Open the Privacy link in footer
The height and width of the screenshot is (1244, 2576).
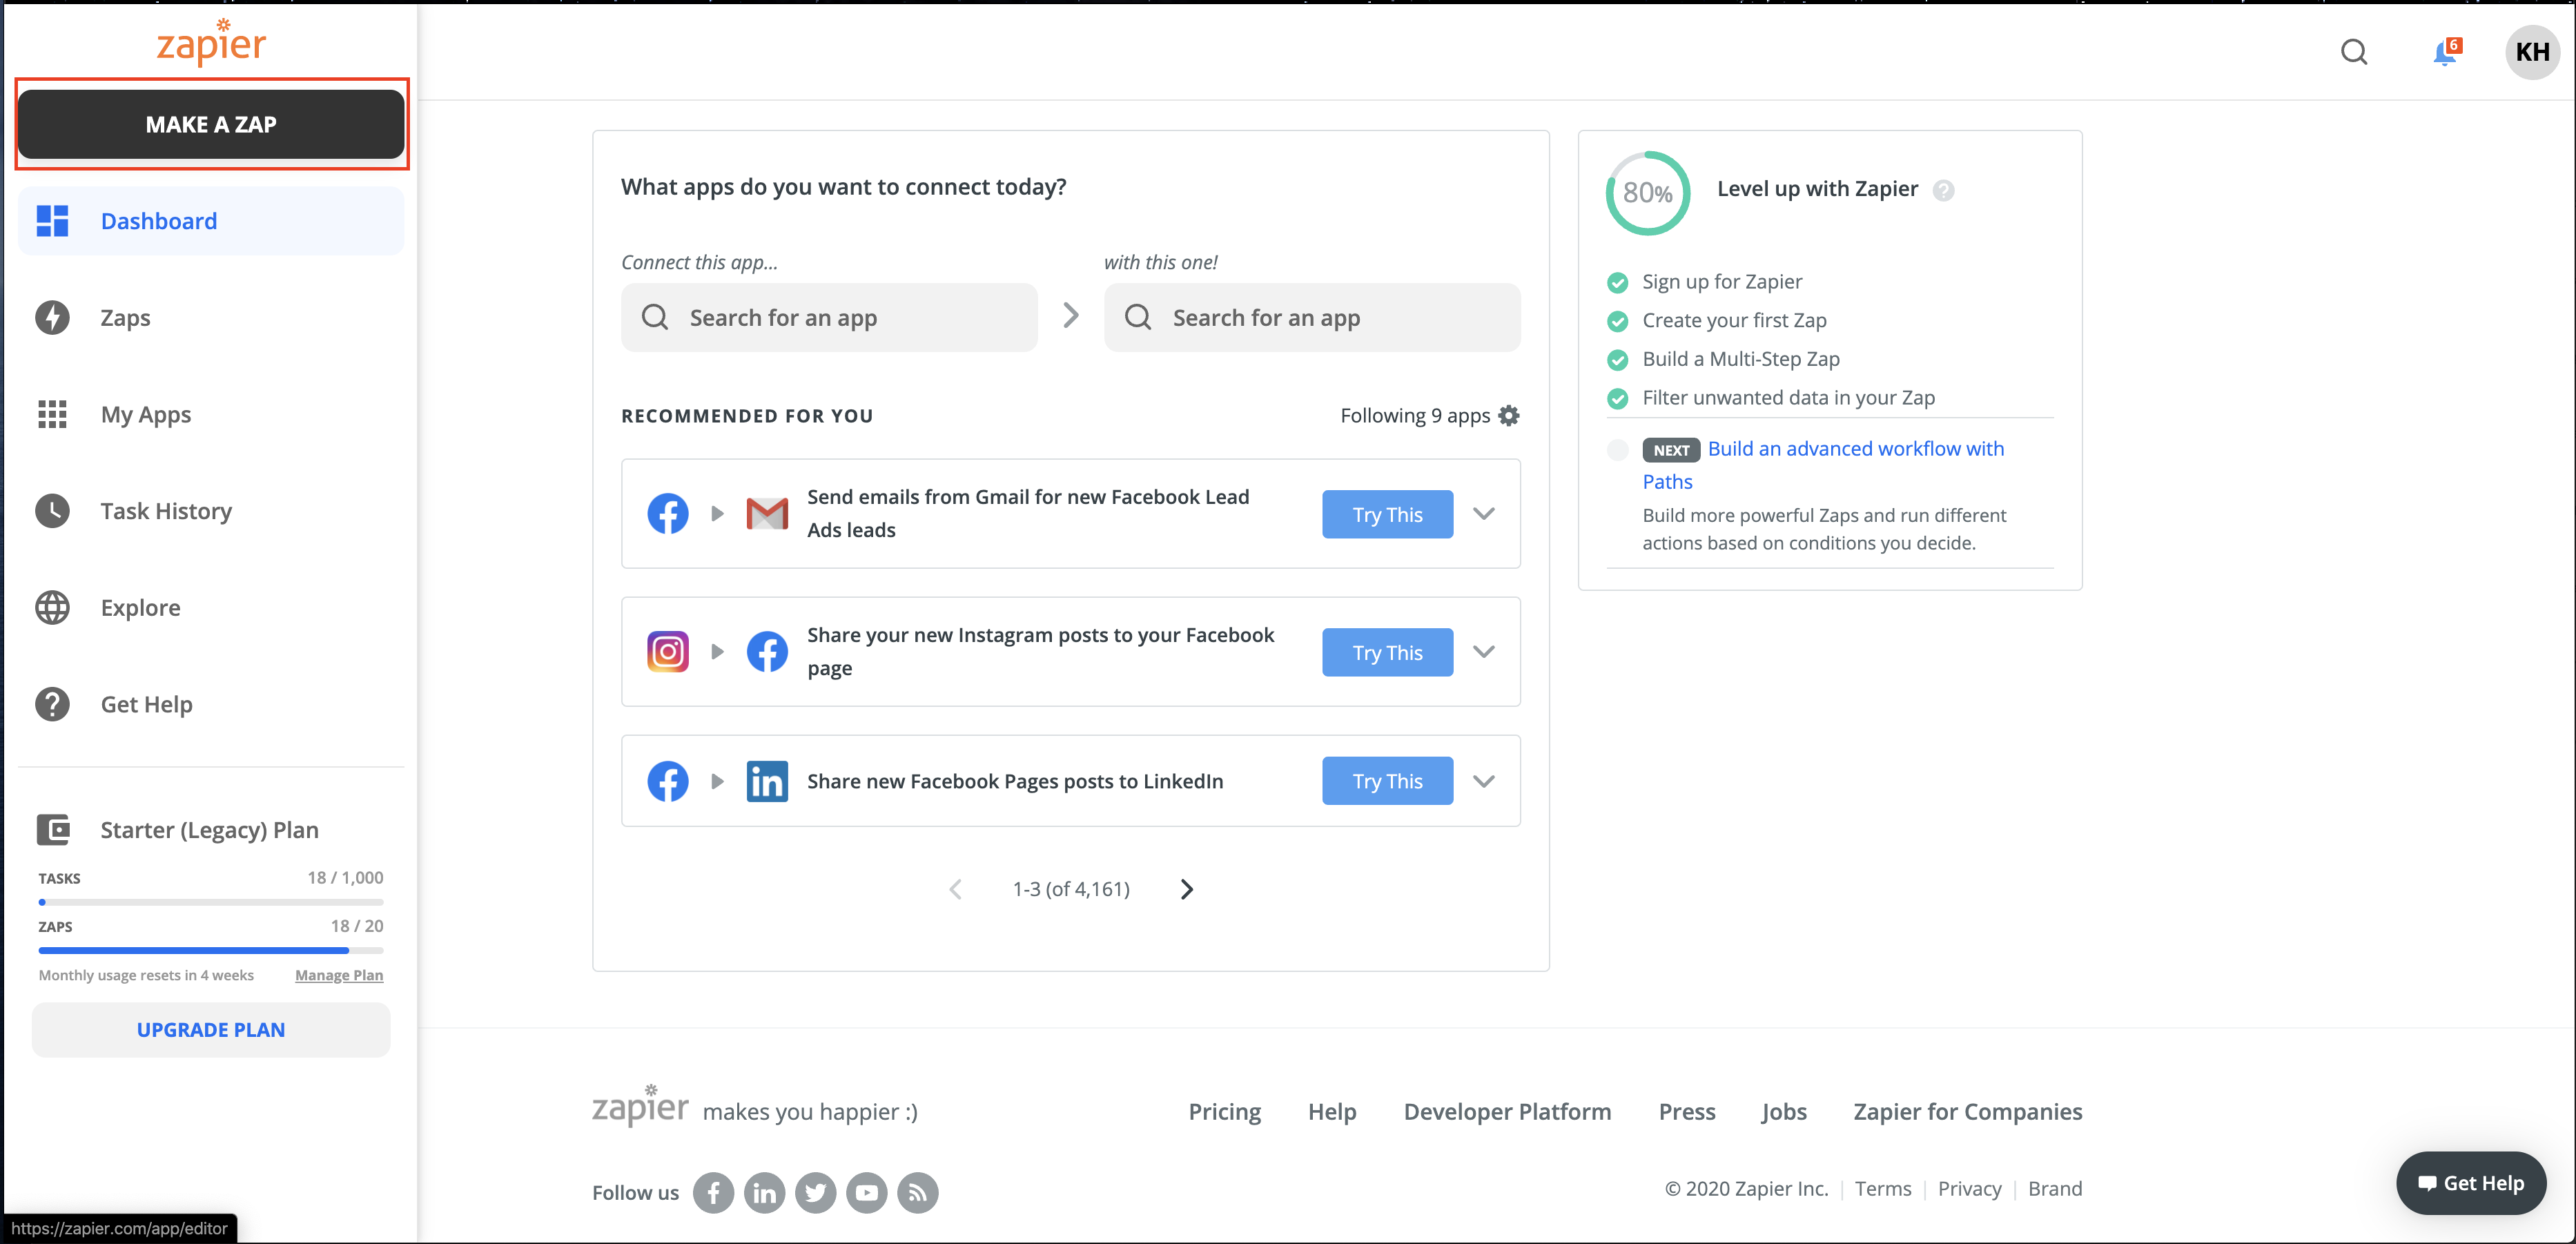click(1969, 1189)
